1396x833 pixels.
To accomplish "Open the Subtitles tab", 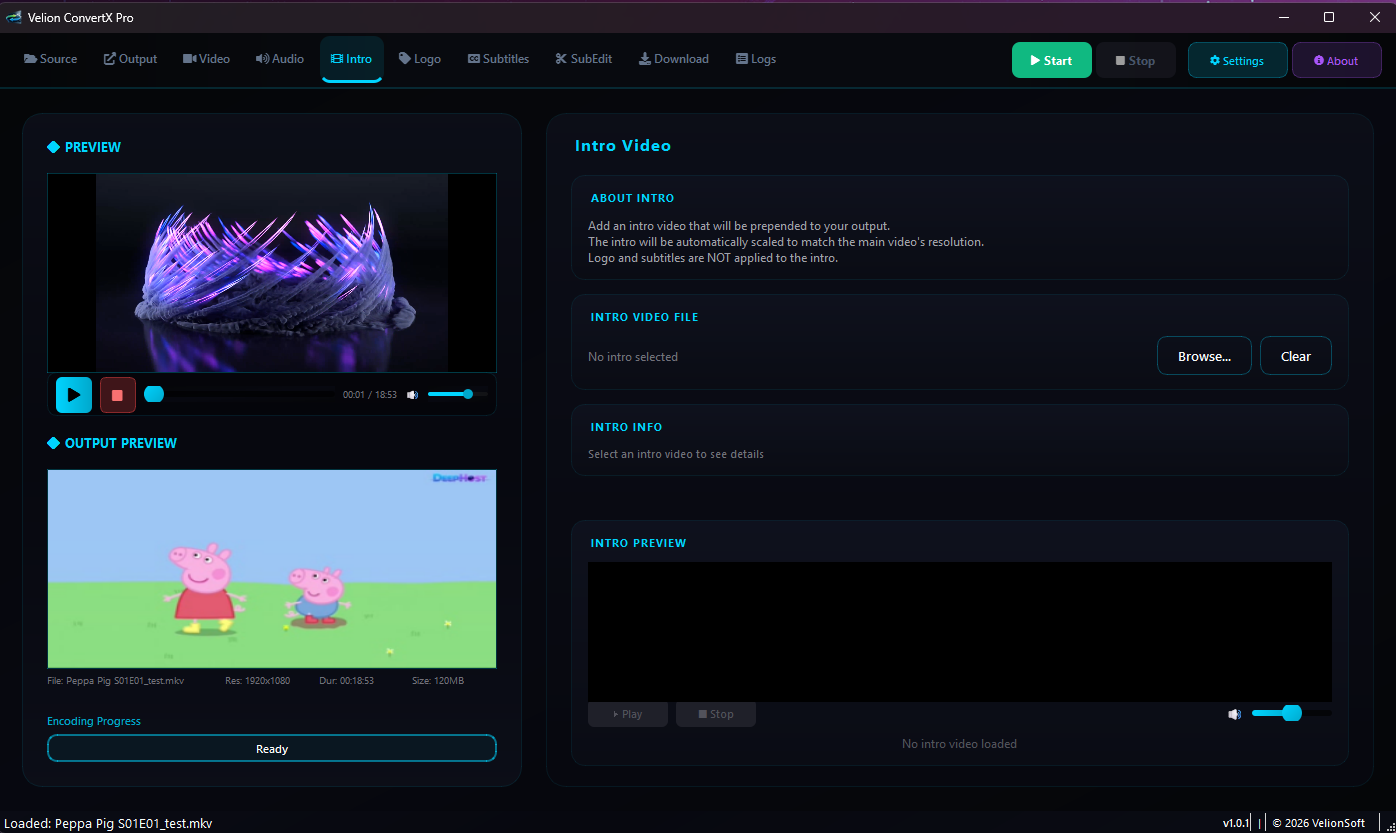I will (x=498, y=59).
